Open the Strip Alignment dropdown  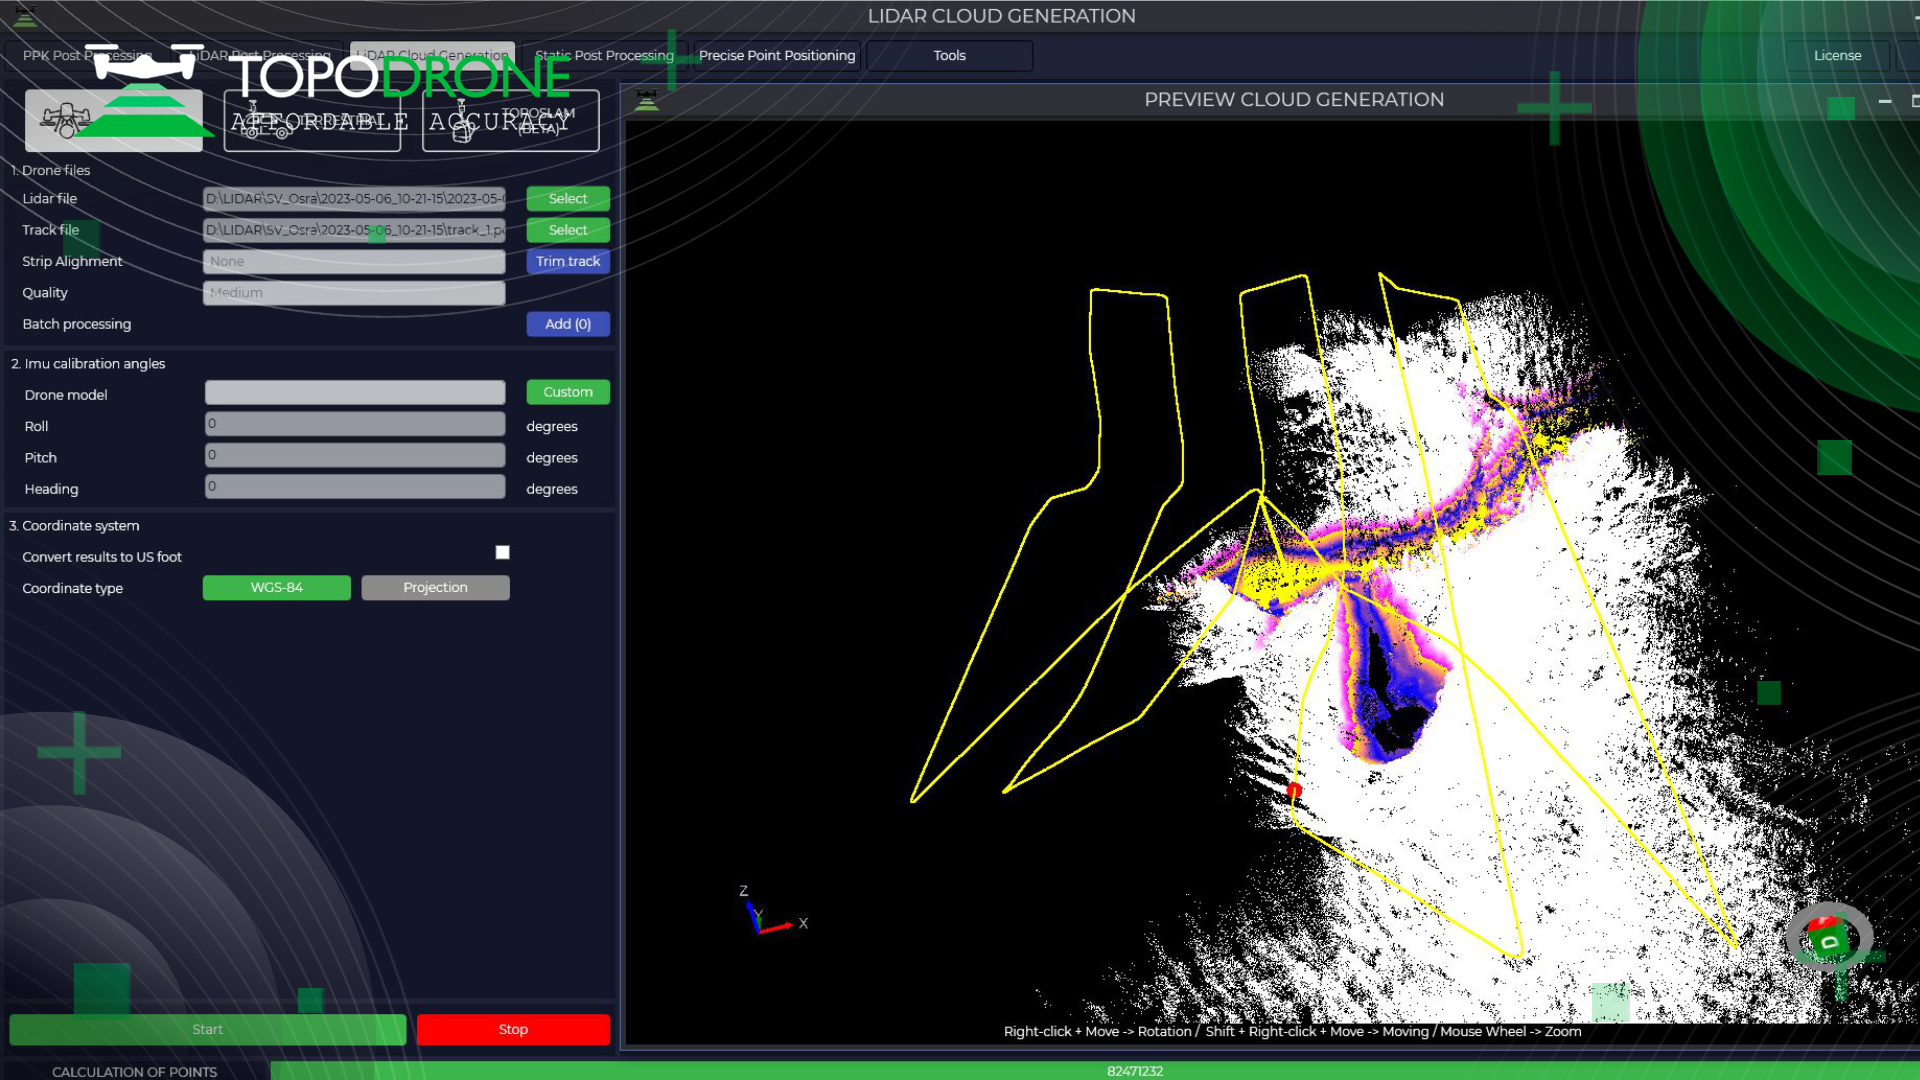pyautogui.click(x=354, y=262)
